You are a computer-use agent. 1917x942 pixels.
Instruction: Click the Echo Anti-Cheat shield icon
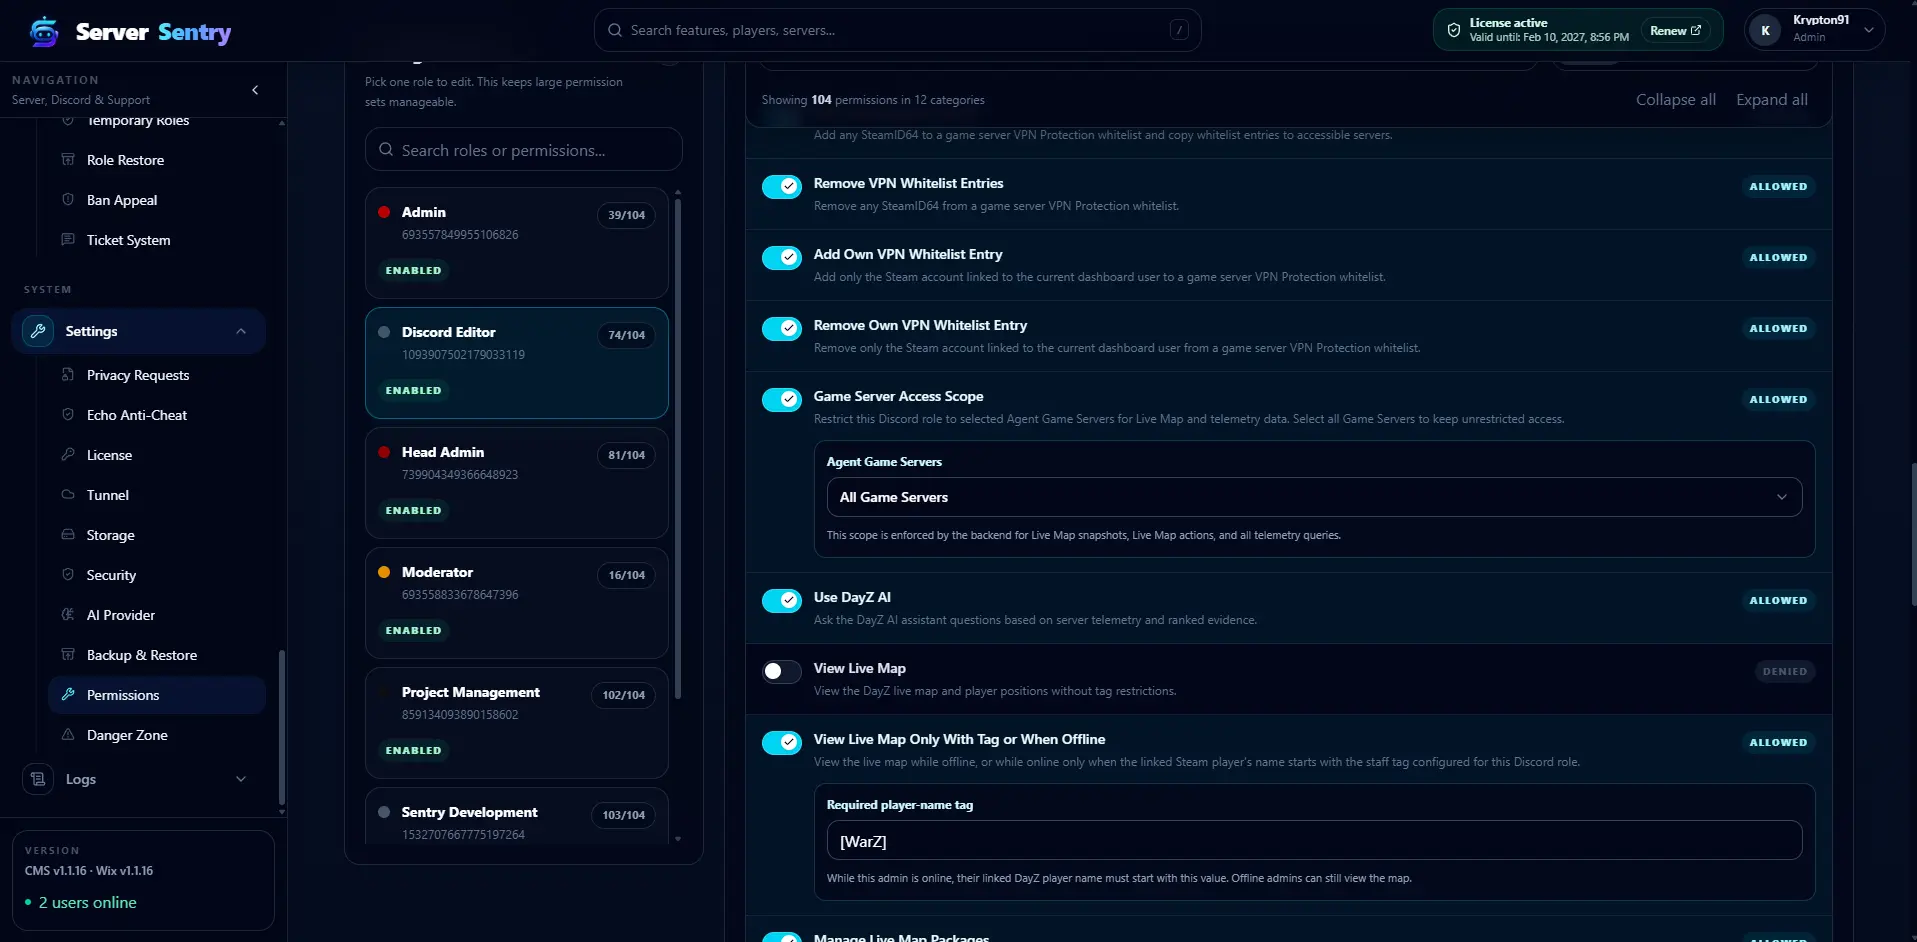coord(68,415)
